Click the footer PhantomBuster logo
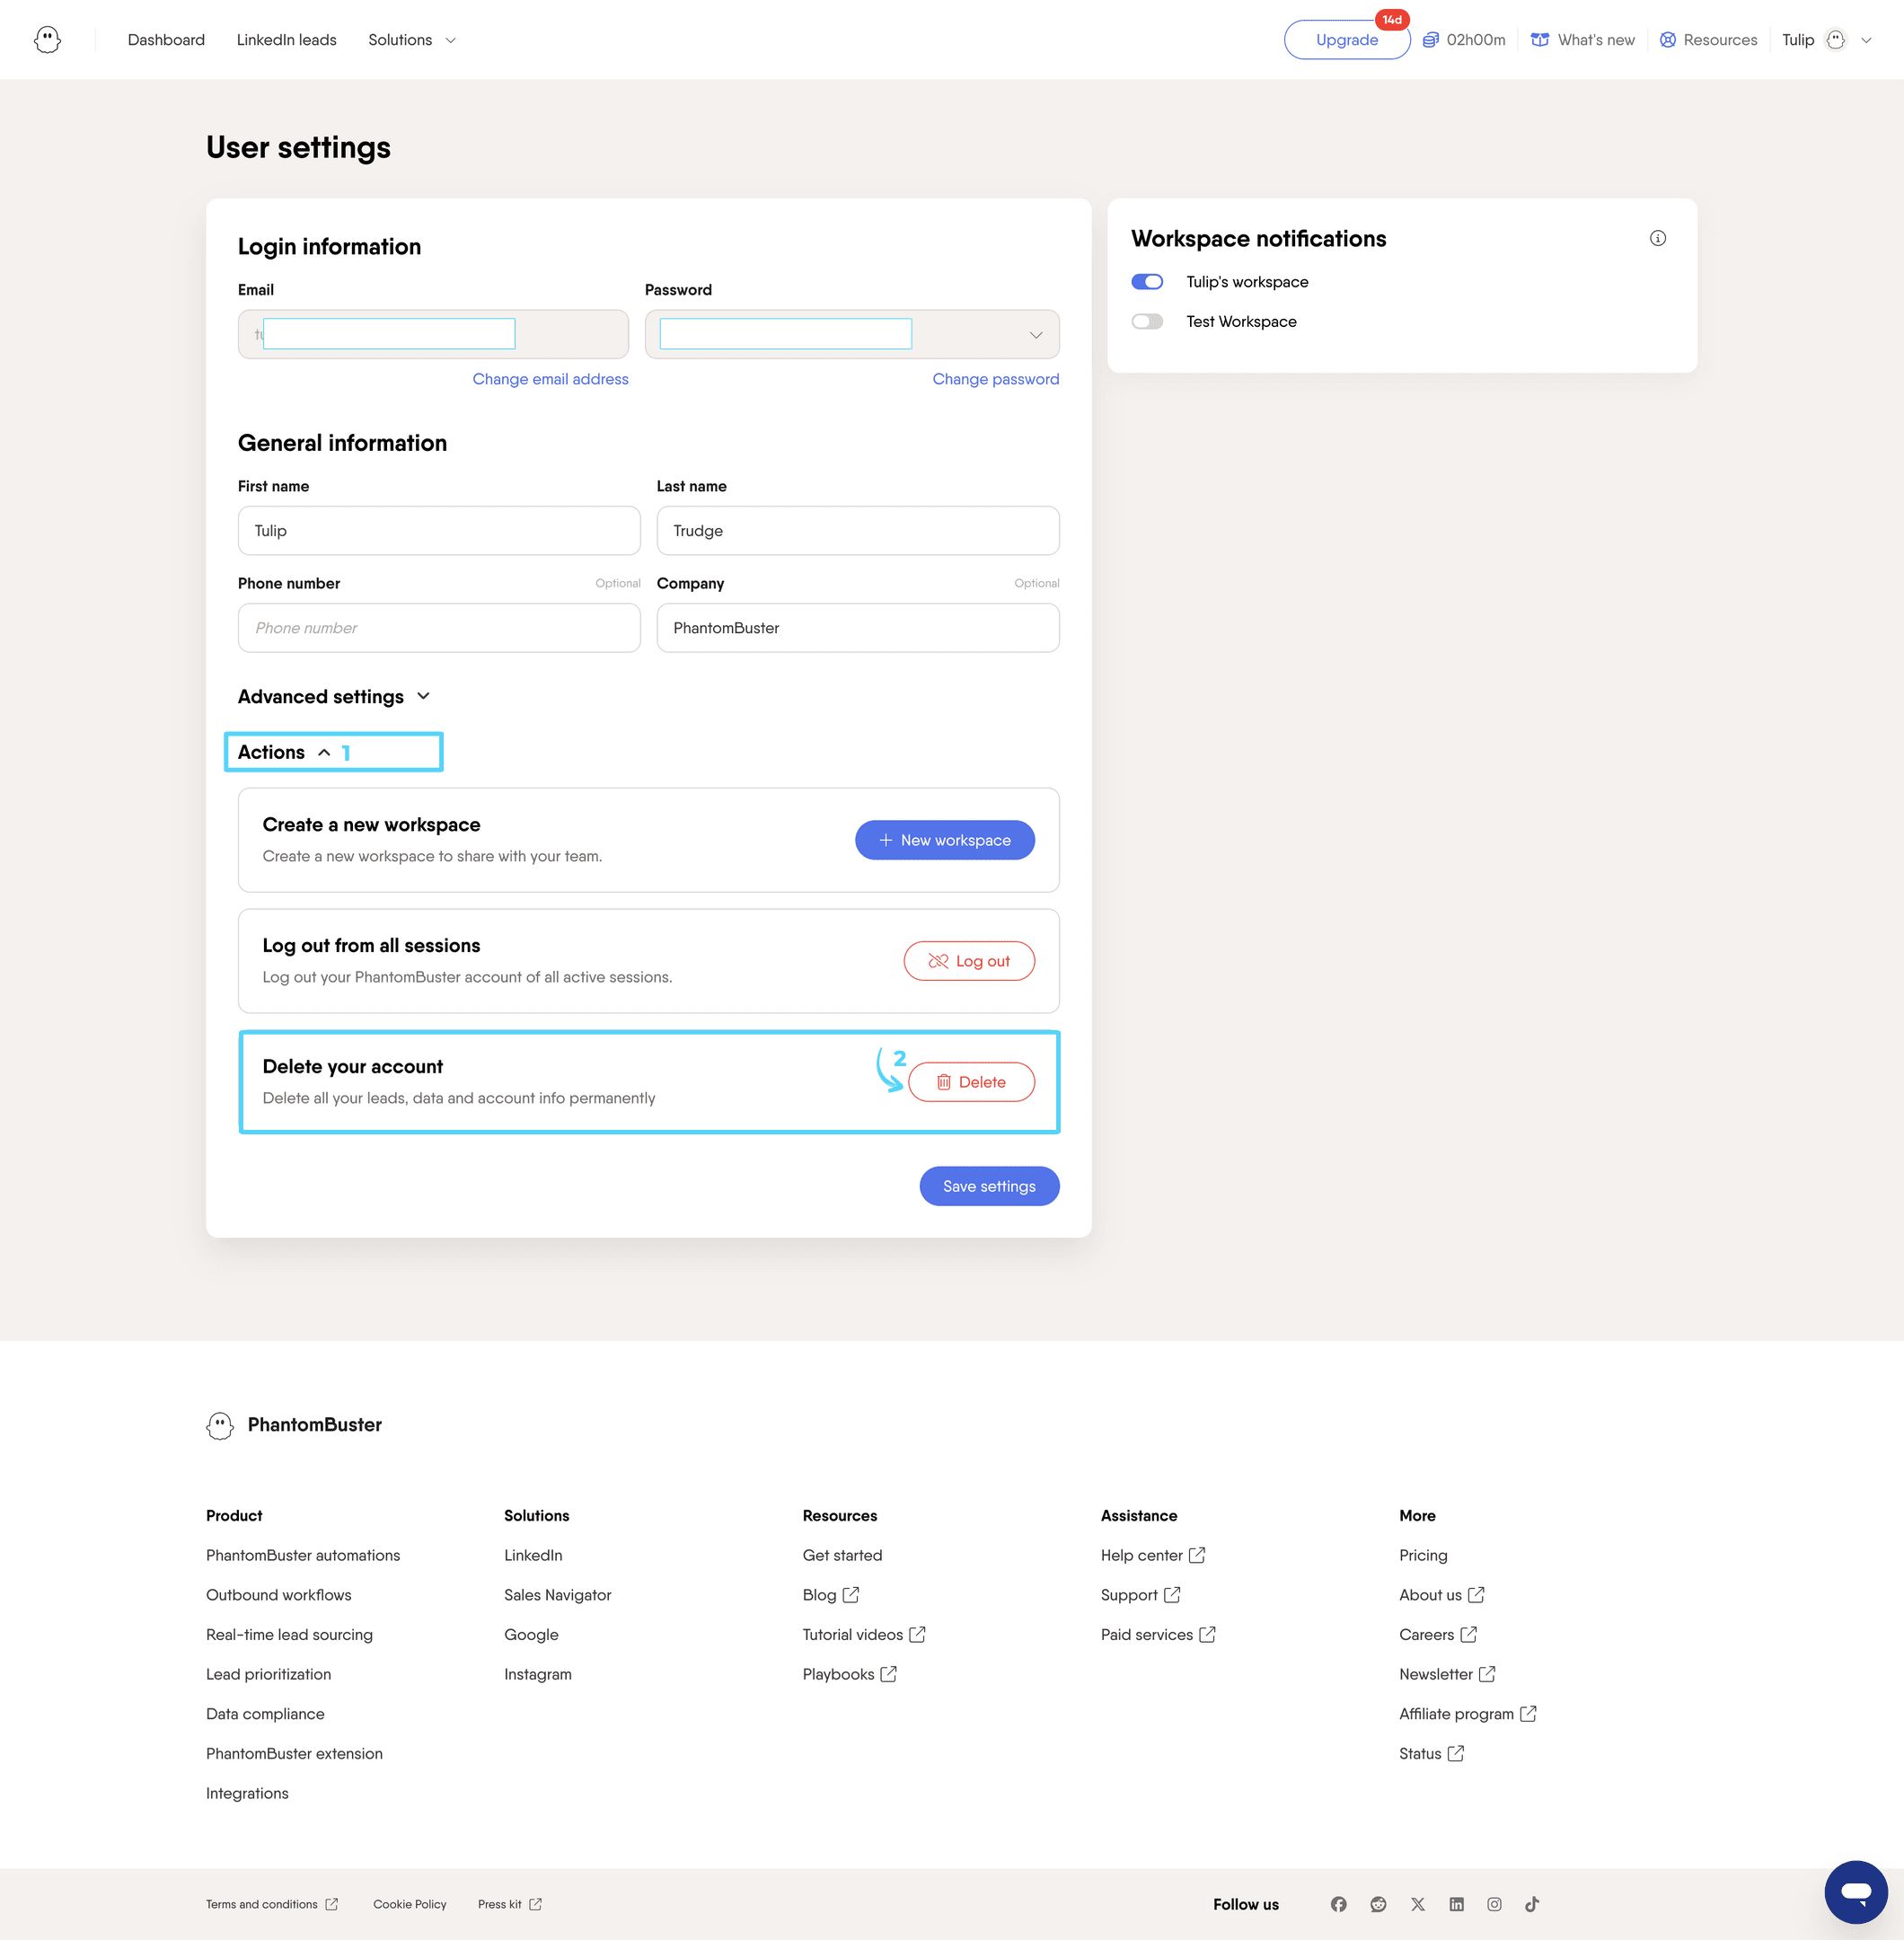Image resolution: width=1904 pixels, height=1940 pixels. tap(294, 1425)
